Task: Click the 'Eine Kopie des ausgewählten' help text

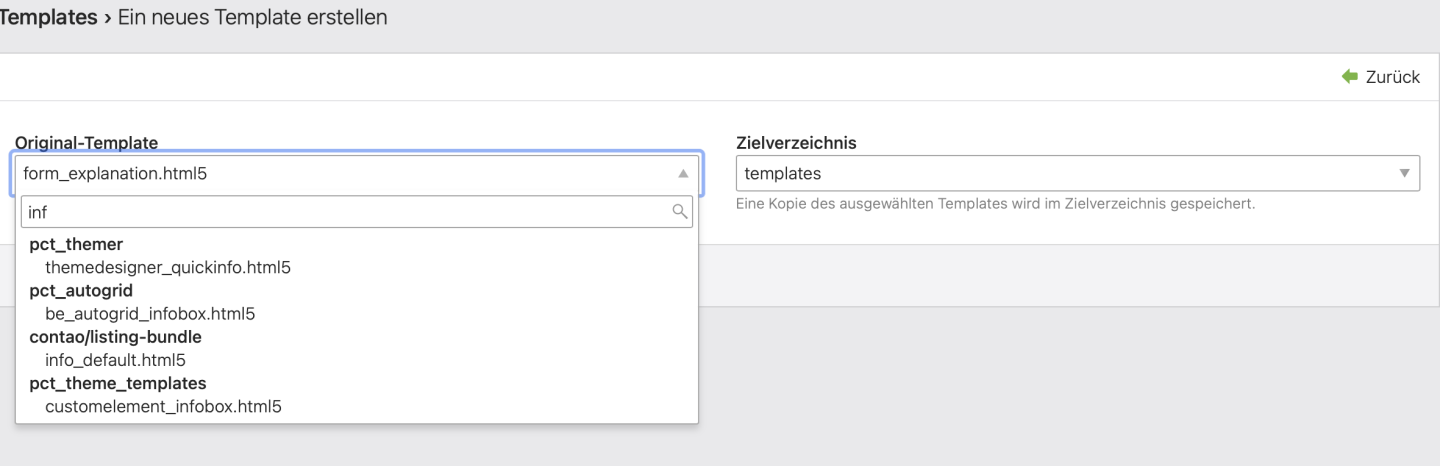Action: pos(995,204)
